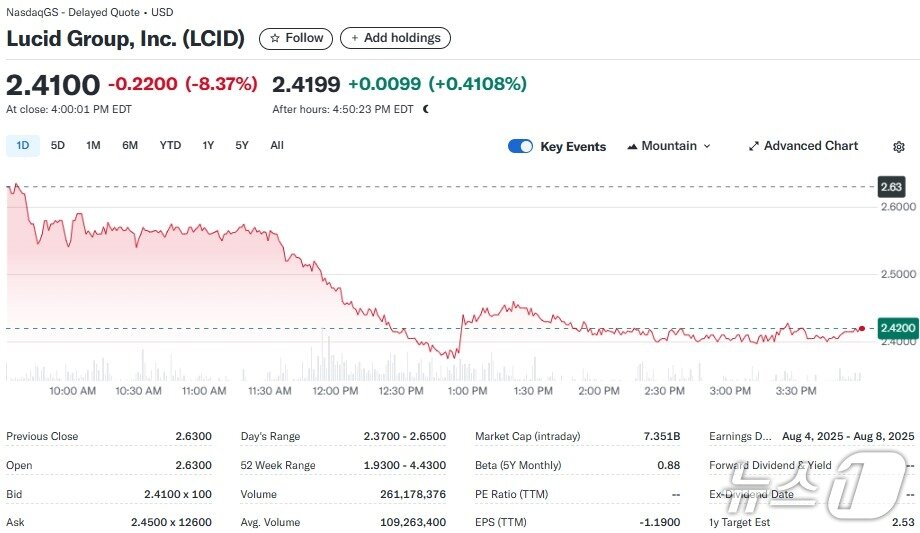This screenshot has height=533, width=920.
Task: Click the star icon on Follow
Action: [275, 38]
